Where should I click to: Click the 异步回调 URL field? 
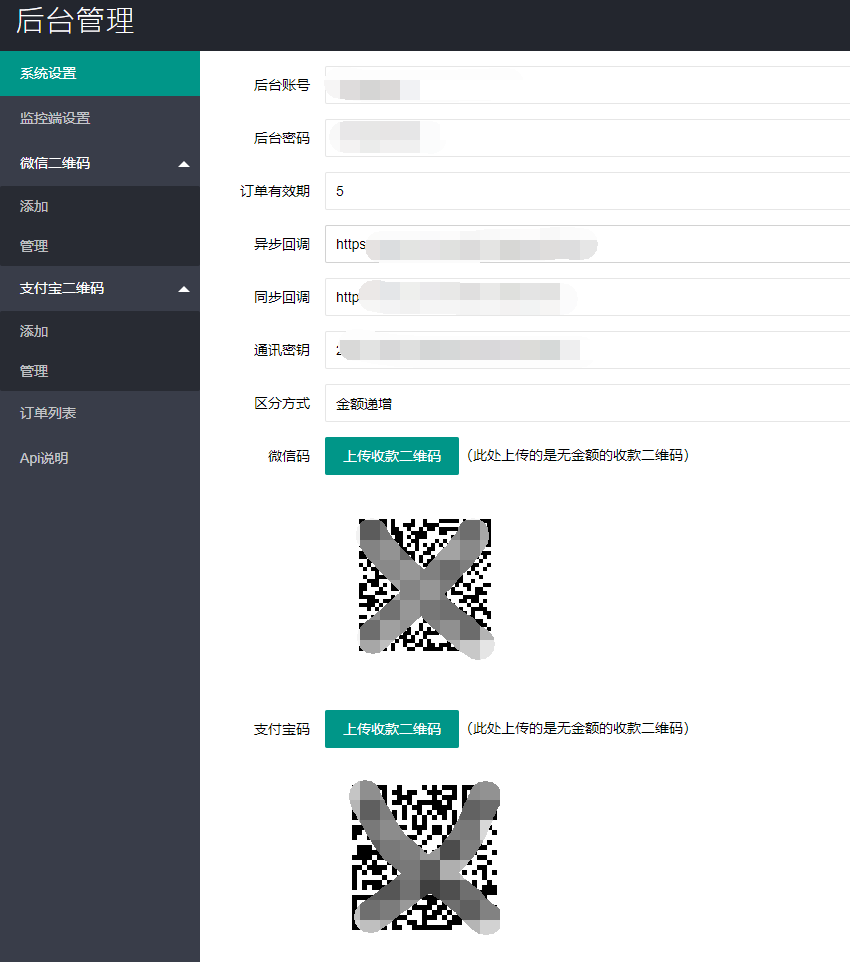click(587, 244)
